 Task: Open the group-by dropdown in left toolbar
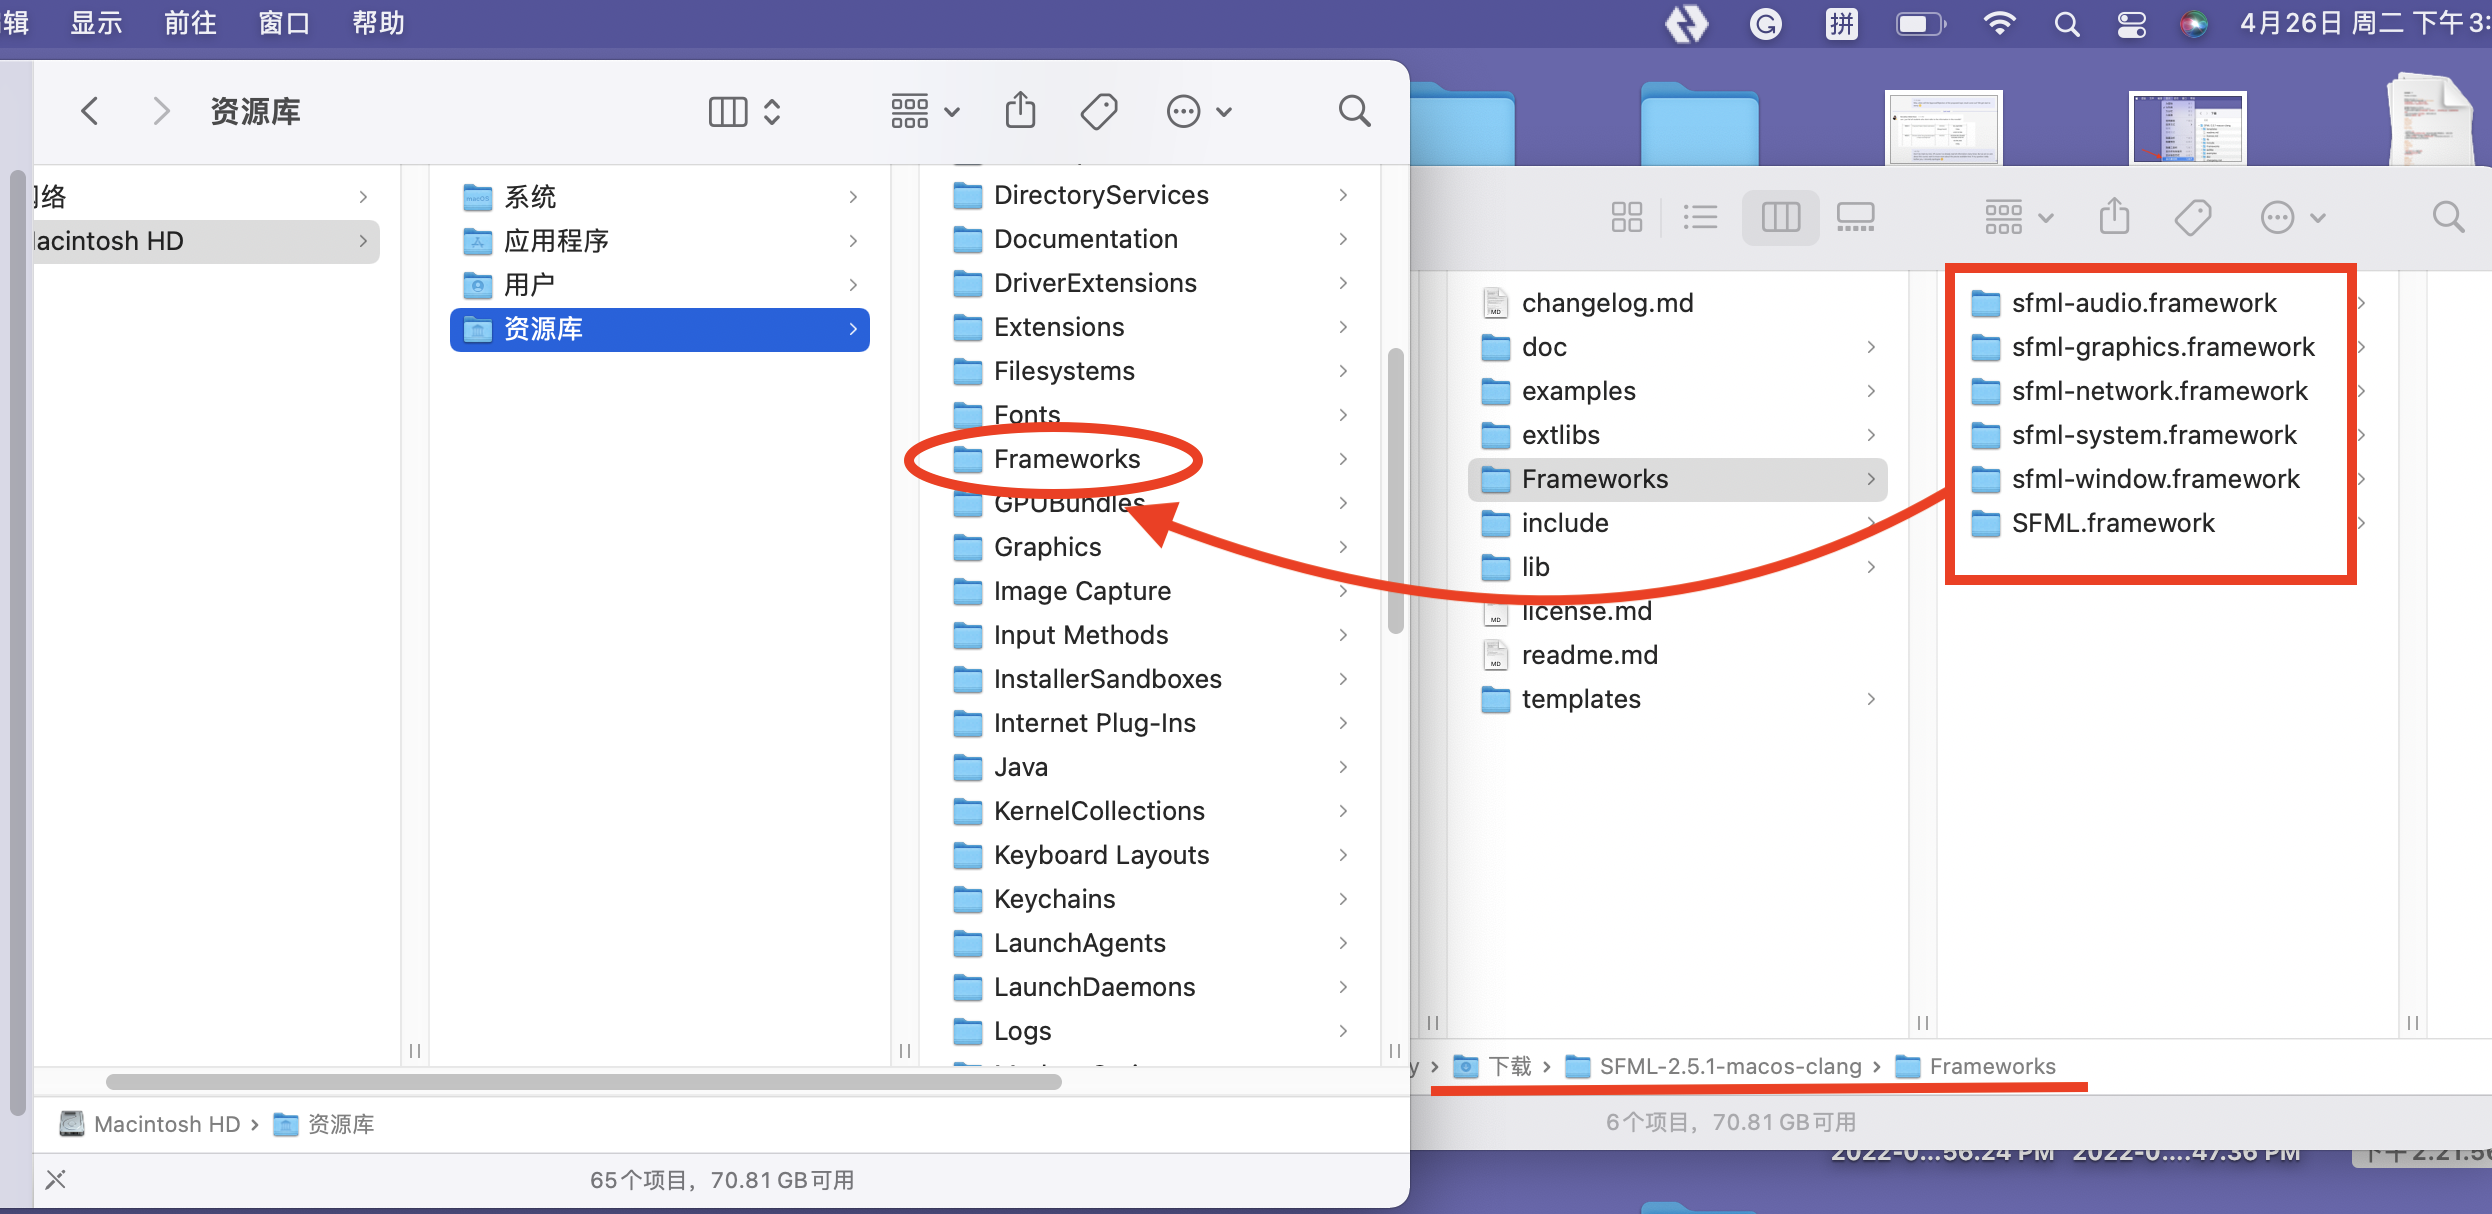[x=925, y=111]
